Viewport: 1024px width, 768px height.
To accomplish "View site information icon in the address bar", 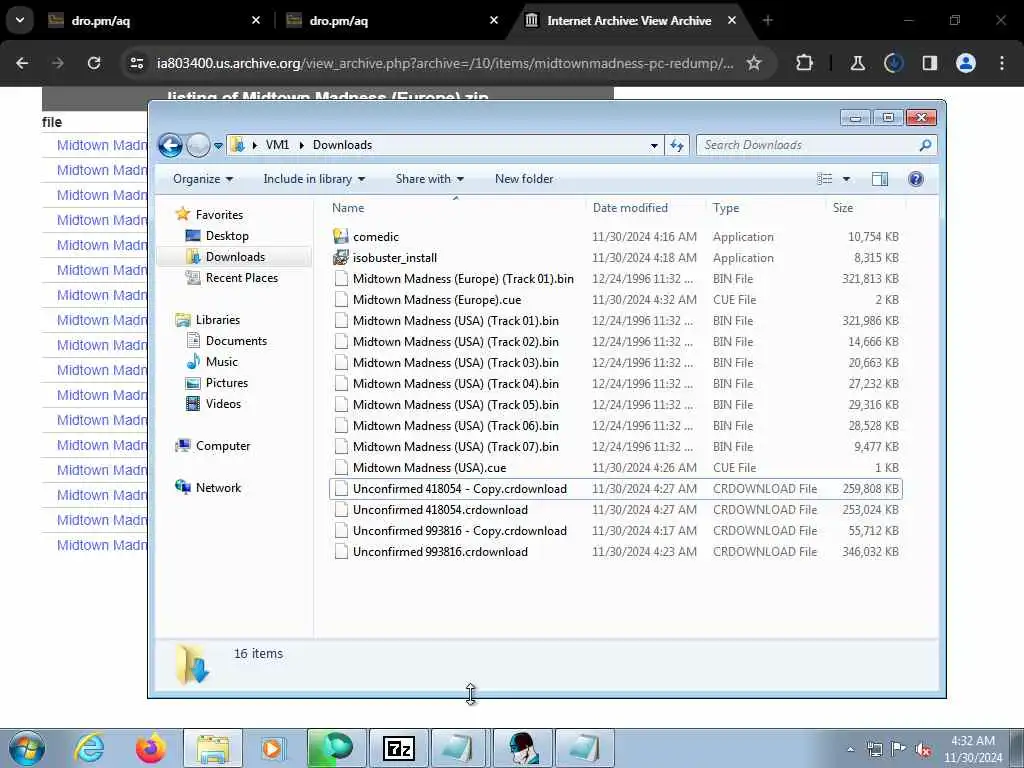I will click(137, 63).
